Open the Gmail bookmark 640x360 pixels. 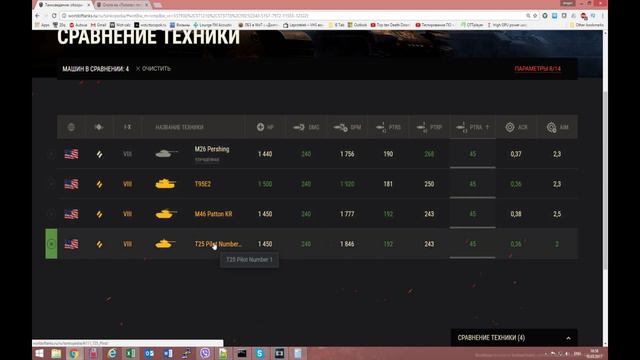tap(98, 25)
